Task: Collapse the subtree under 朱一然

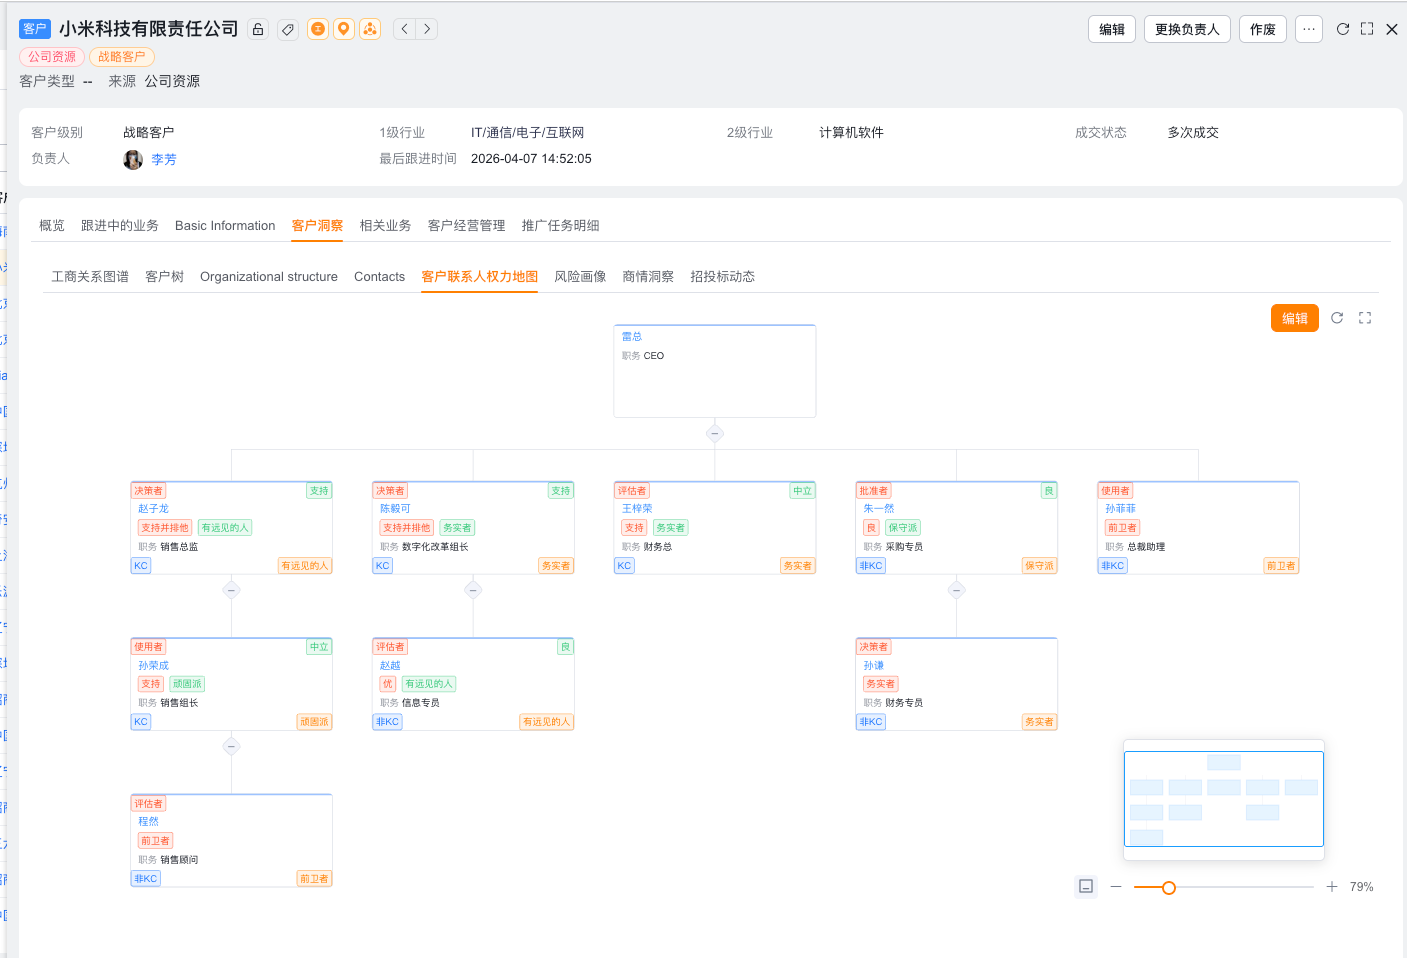Action: (957, 590)
